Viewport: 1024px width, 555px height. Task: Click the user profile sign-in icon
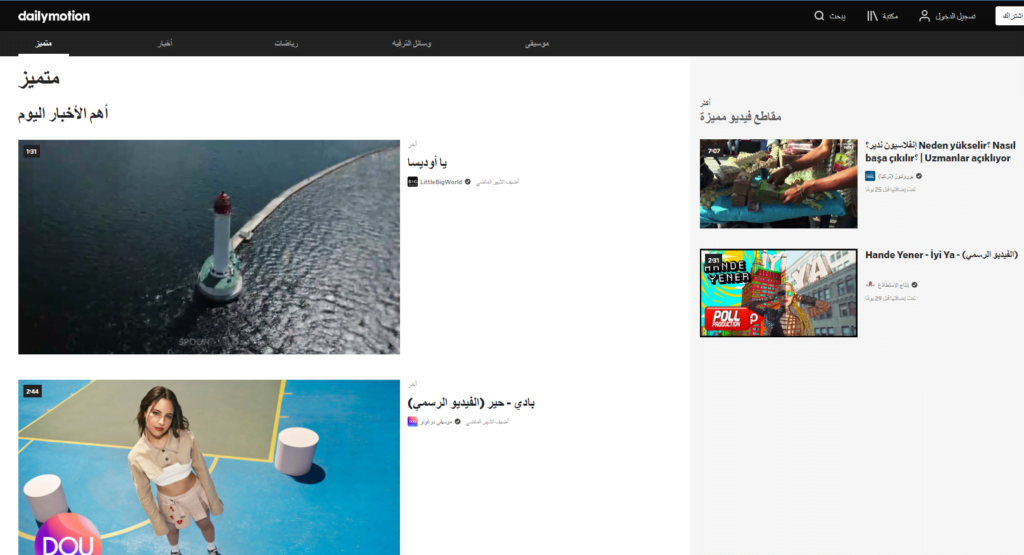pos(925,16)
